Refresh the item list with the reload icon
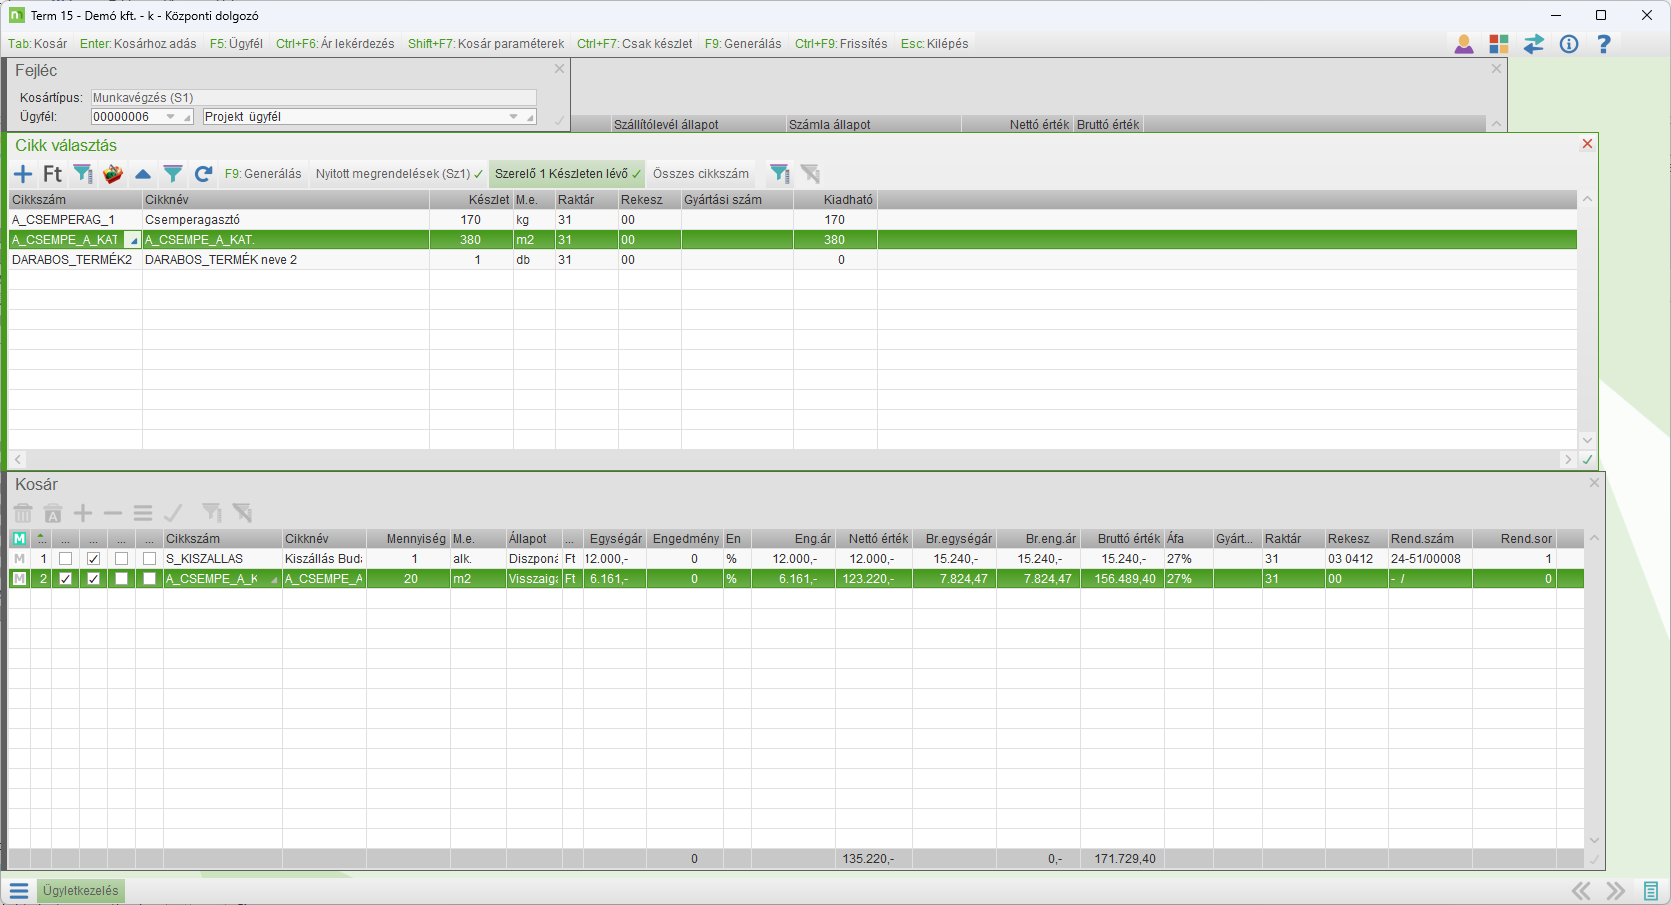Screen dimensions: 1671x905 click(203, 174)
